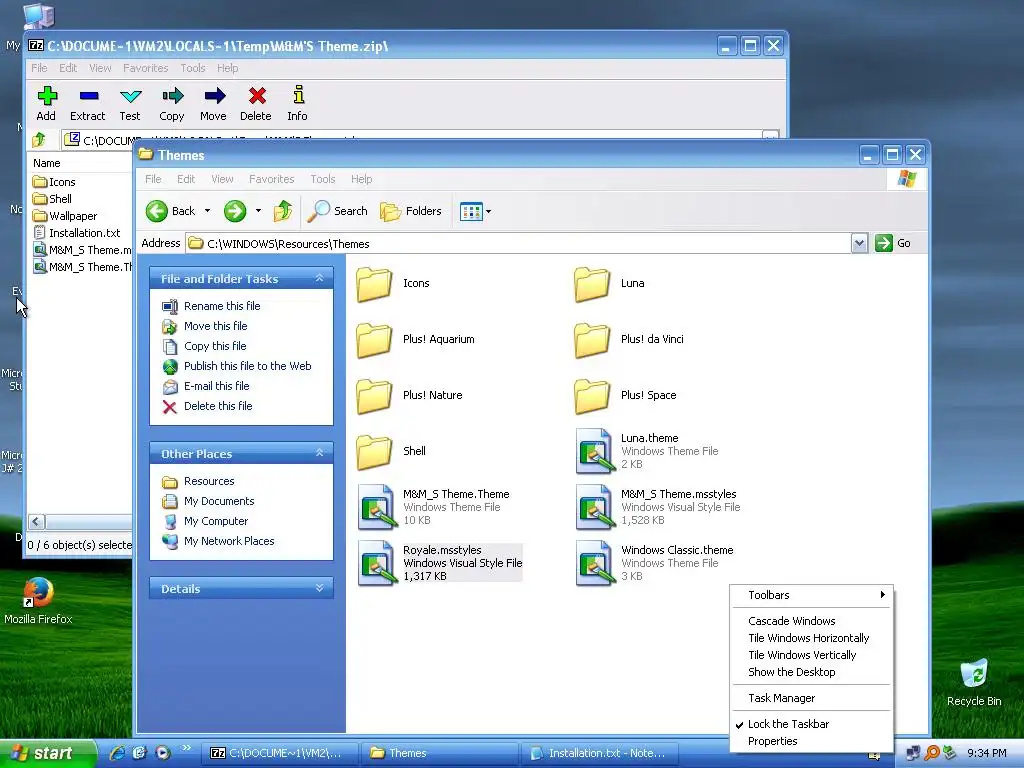Select the M&M_S Theme.msstyles file icon

tap(595, 507)
